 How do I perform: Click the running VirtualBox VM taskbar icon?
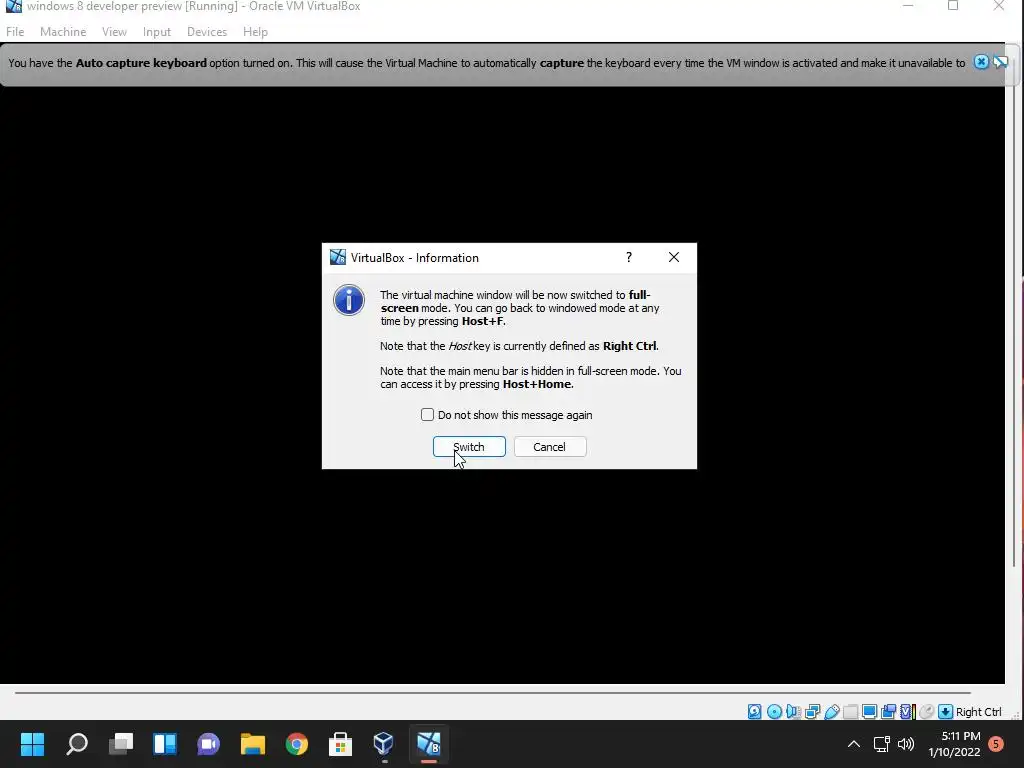coord(428,744)
